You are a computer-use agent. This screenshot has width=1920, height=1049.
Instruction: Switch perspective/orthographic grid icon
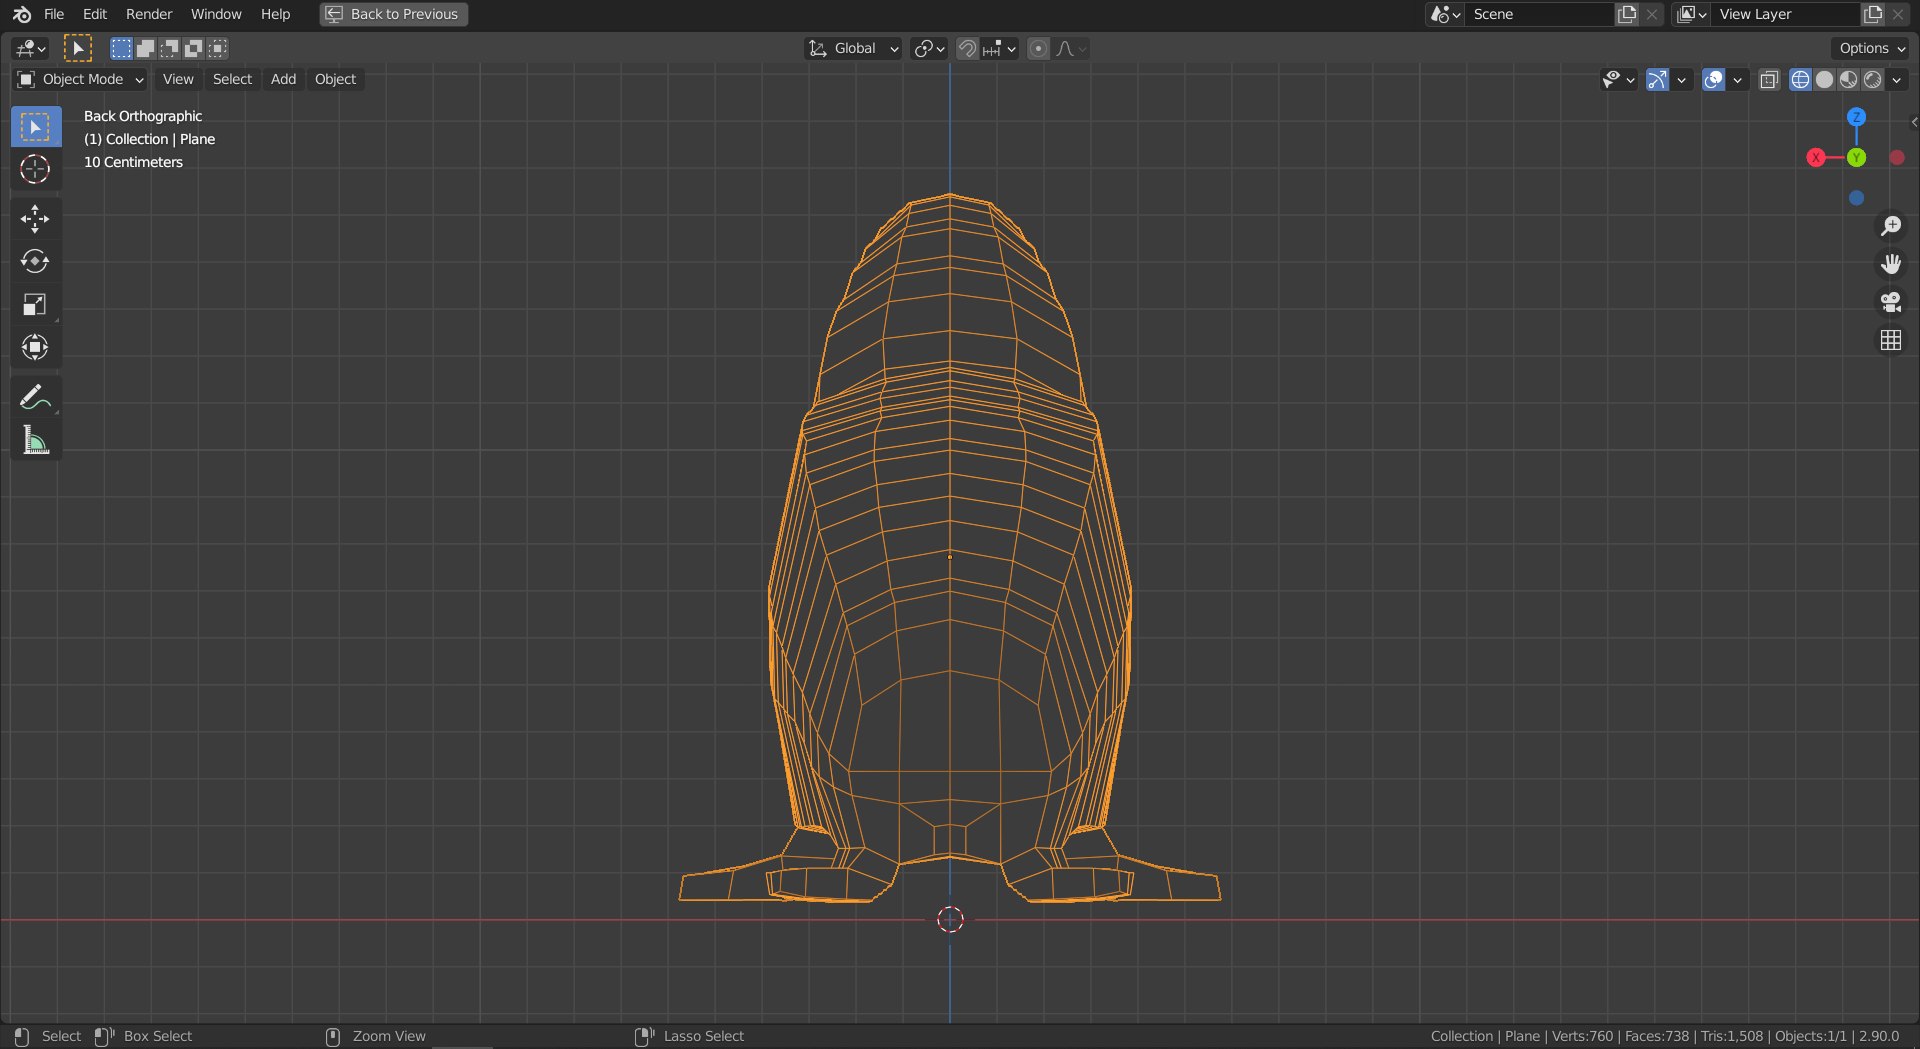(1890, 340)
